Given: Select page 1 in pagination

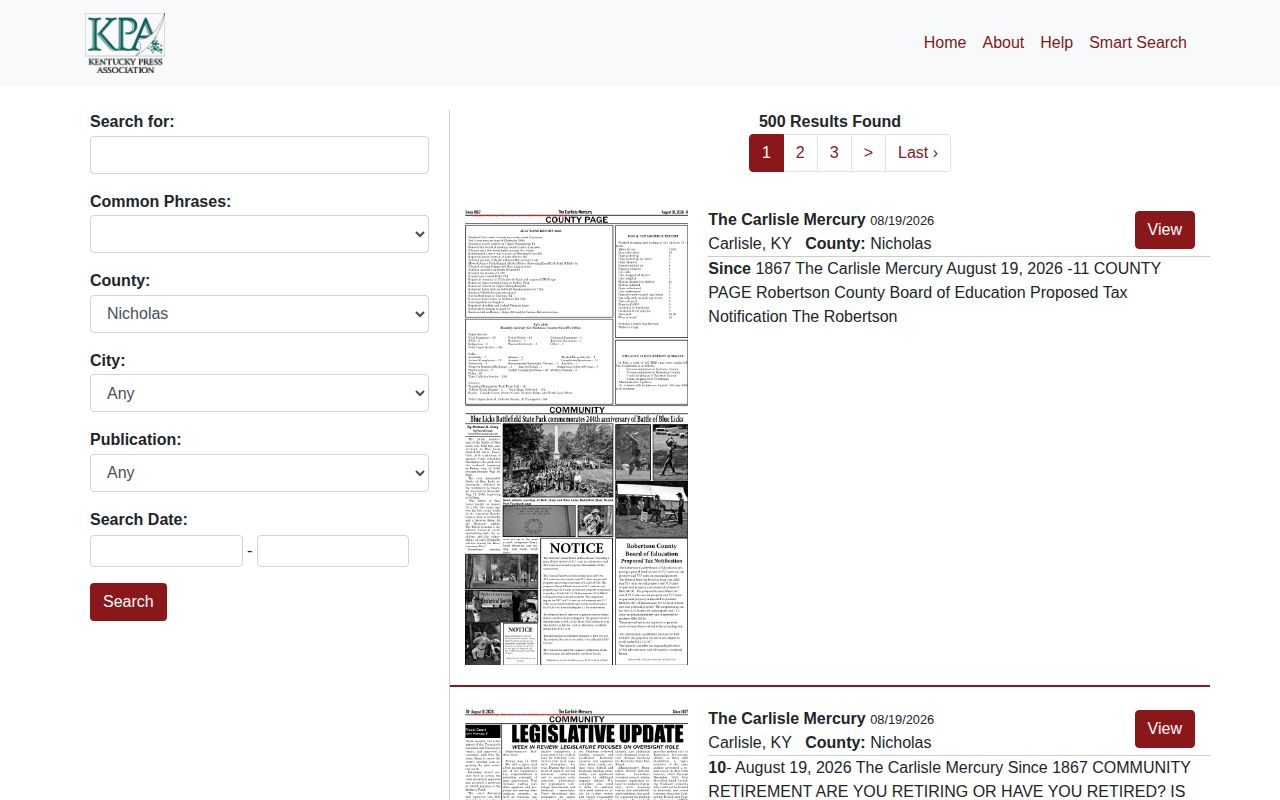Looking at the screenshot, I should point(766,153).
